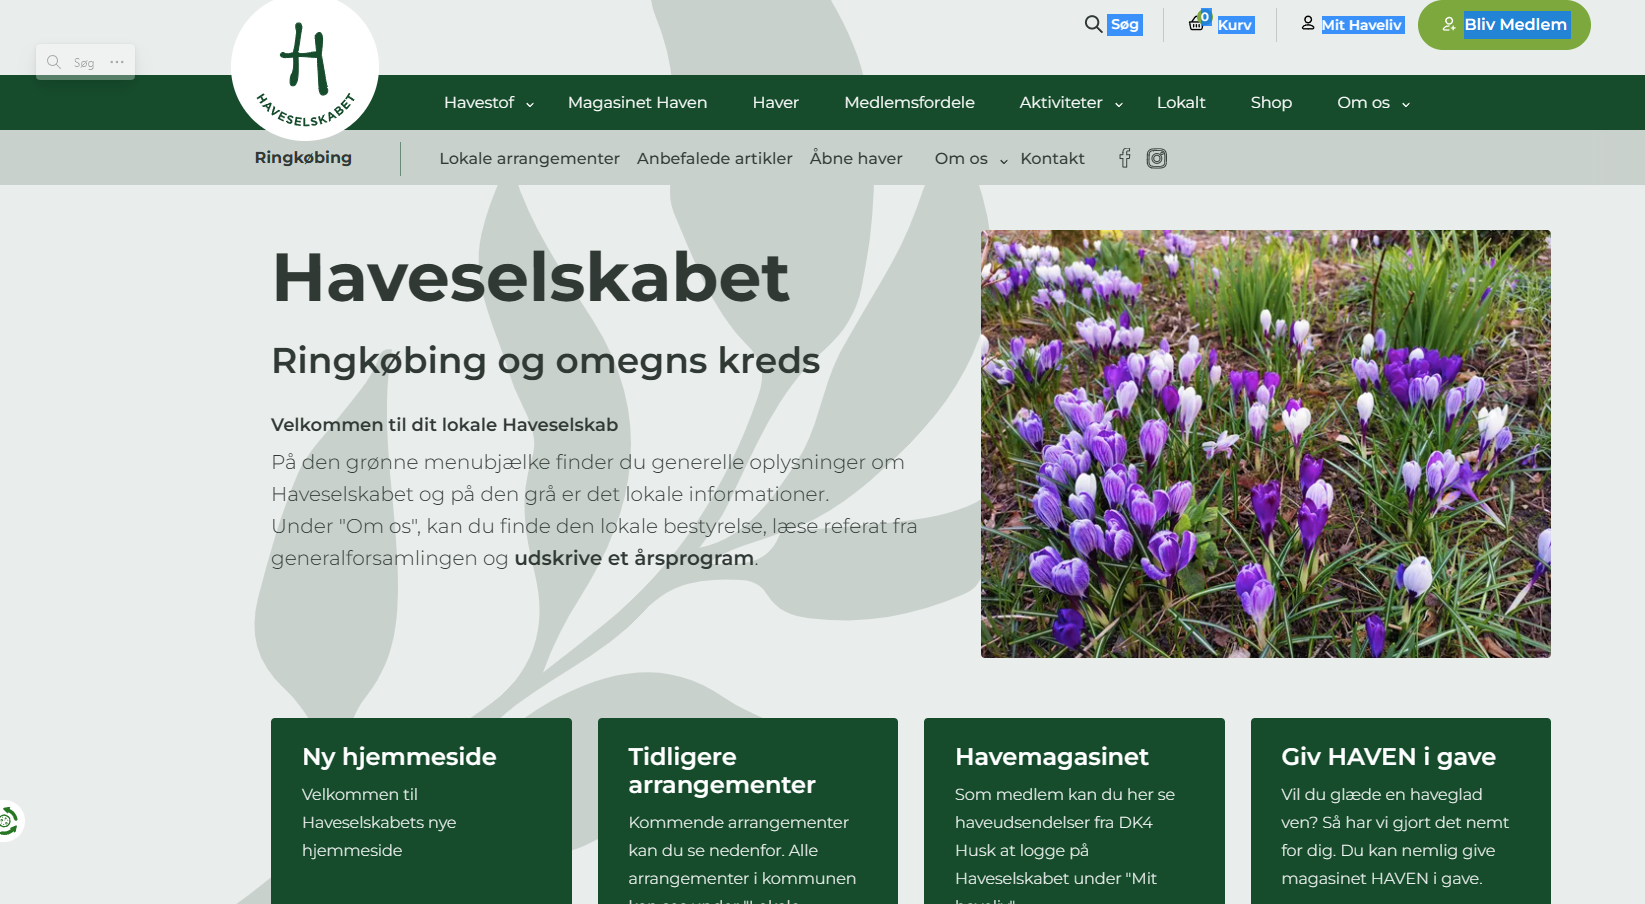1645x904 pixels.
Task: Expand the Aktiviteter dropdown menu
Action: point(1071,103)
